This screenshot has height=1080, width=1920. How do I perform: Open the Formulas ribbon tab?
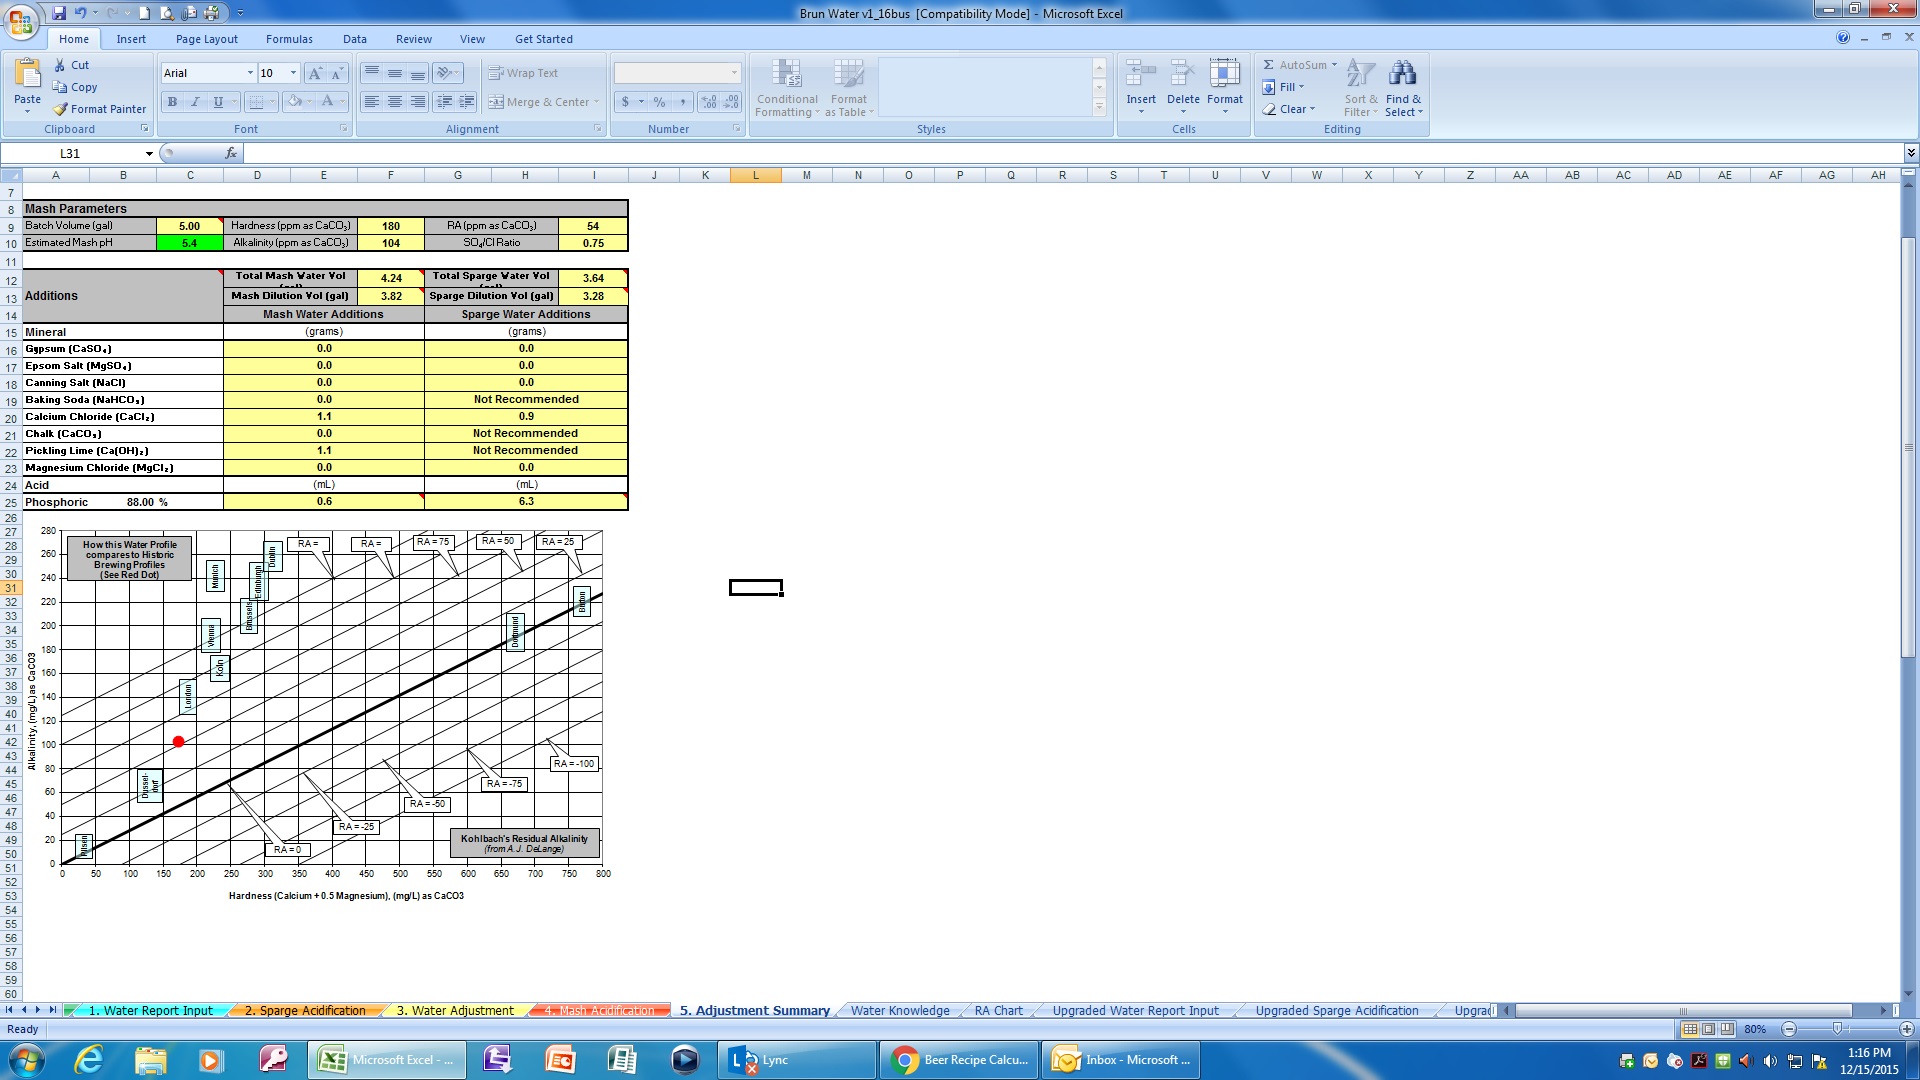(289, 39)
